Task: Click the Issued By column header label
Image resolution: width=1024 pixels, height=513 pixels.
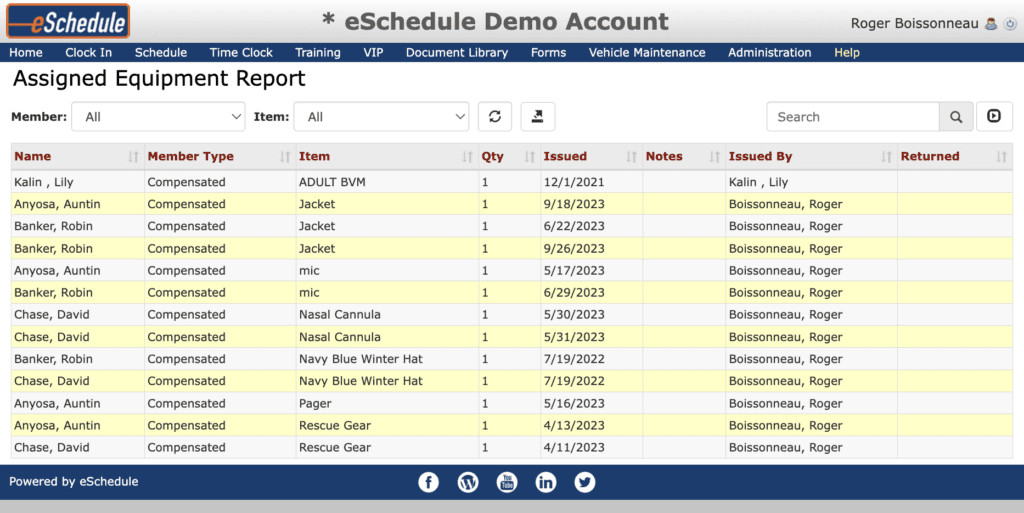Action: point(760,156)
